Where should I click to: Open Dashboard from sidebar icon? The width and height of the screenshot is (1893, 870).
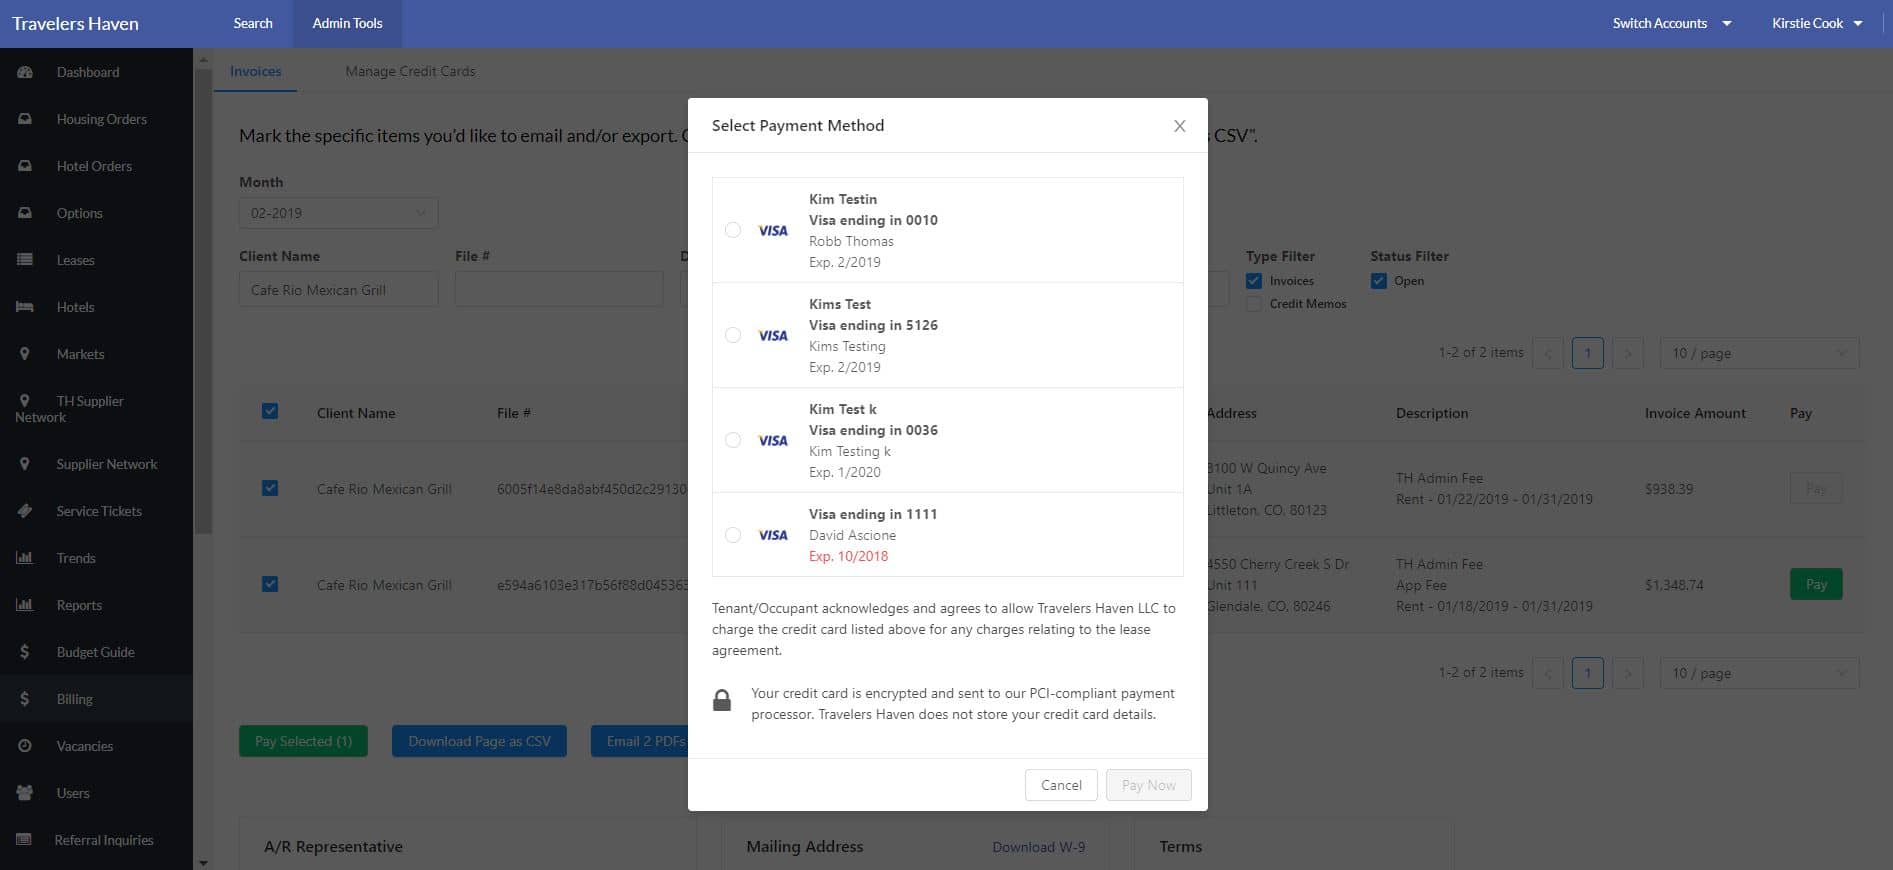click(x=25, y=72)
